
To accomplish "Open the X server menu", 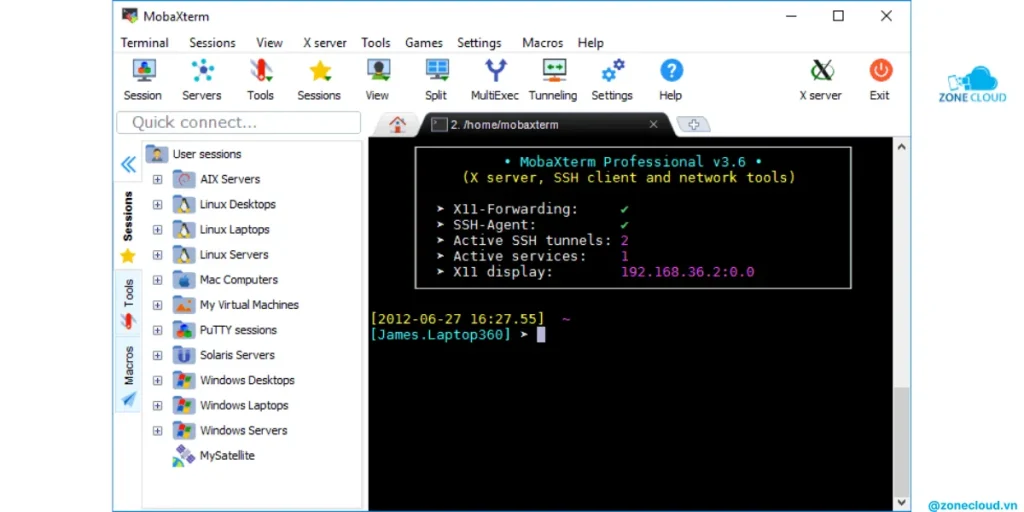I will tap(325, 43).
